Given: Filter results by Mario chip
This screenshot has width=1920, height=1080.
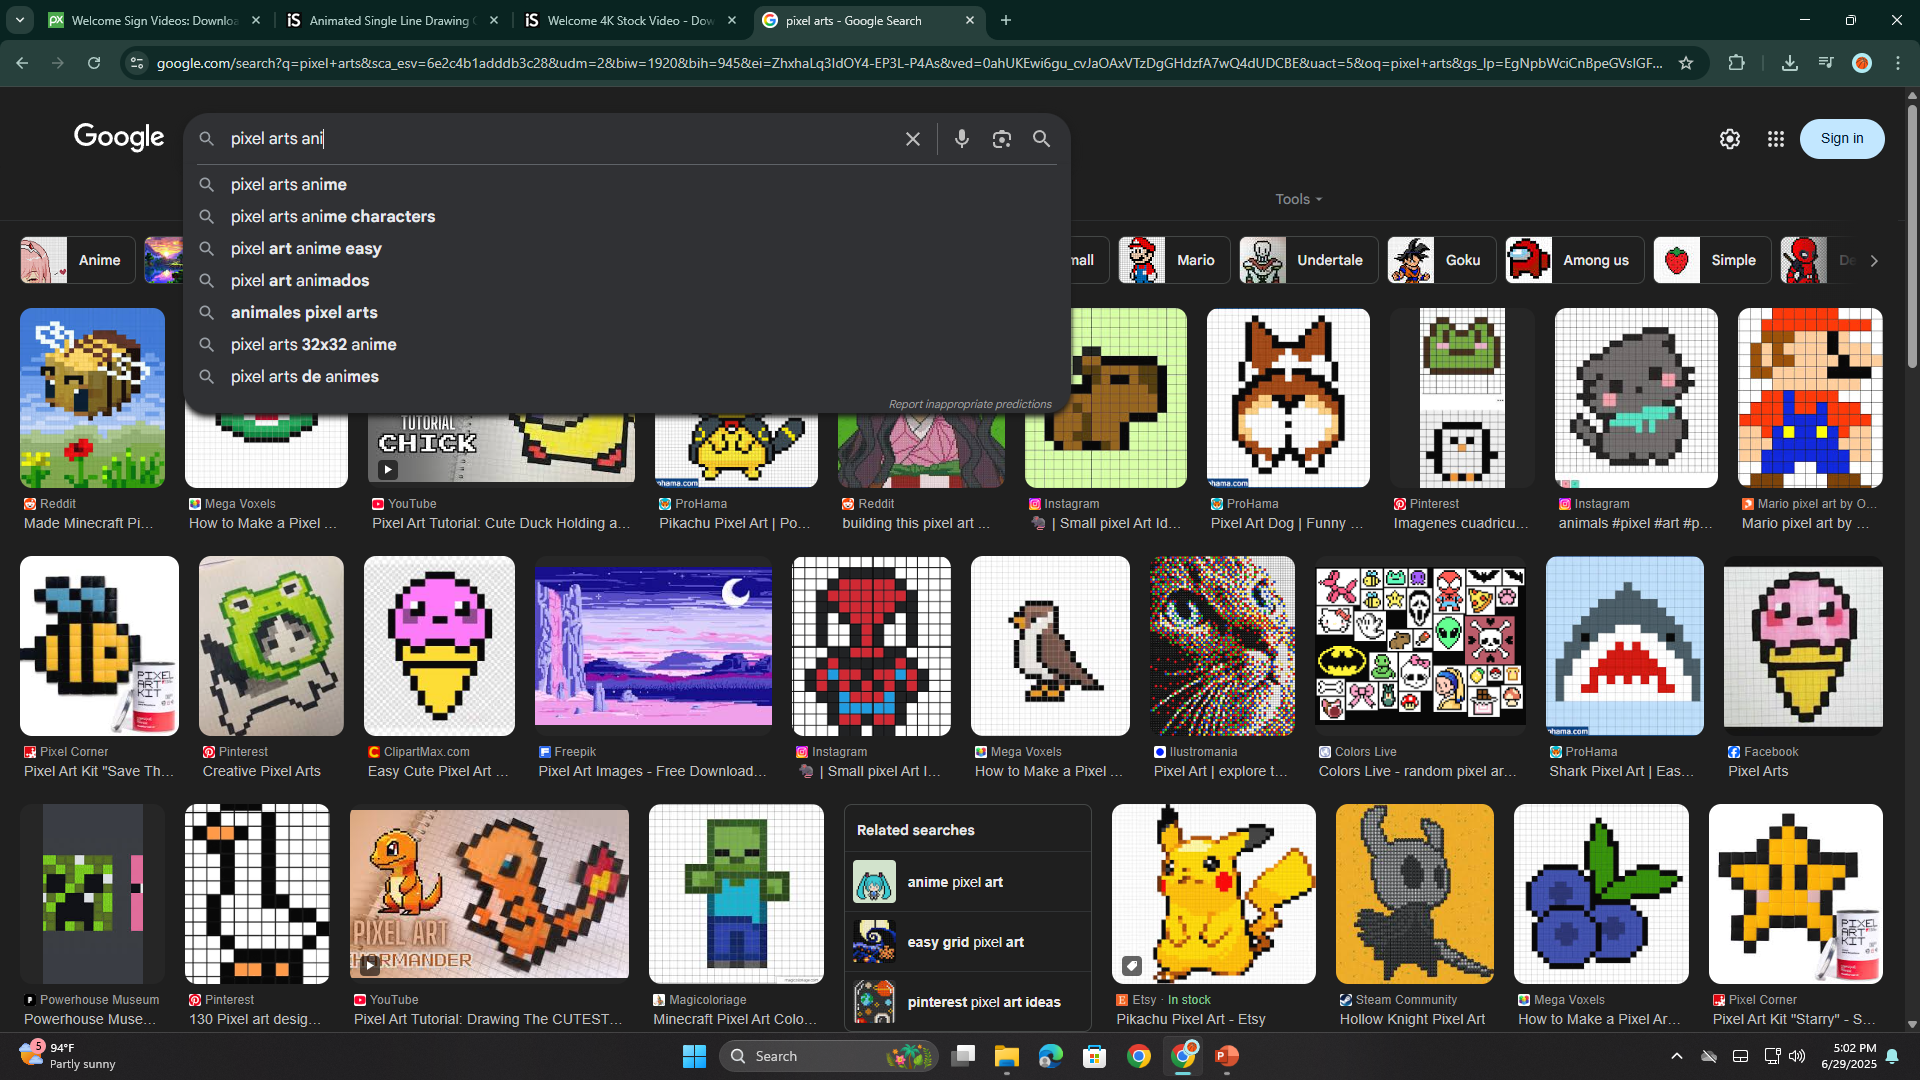Looking at the screenshot, I should [x=1174, y=260].
